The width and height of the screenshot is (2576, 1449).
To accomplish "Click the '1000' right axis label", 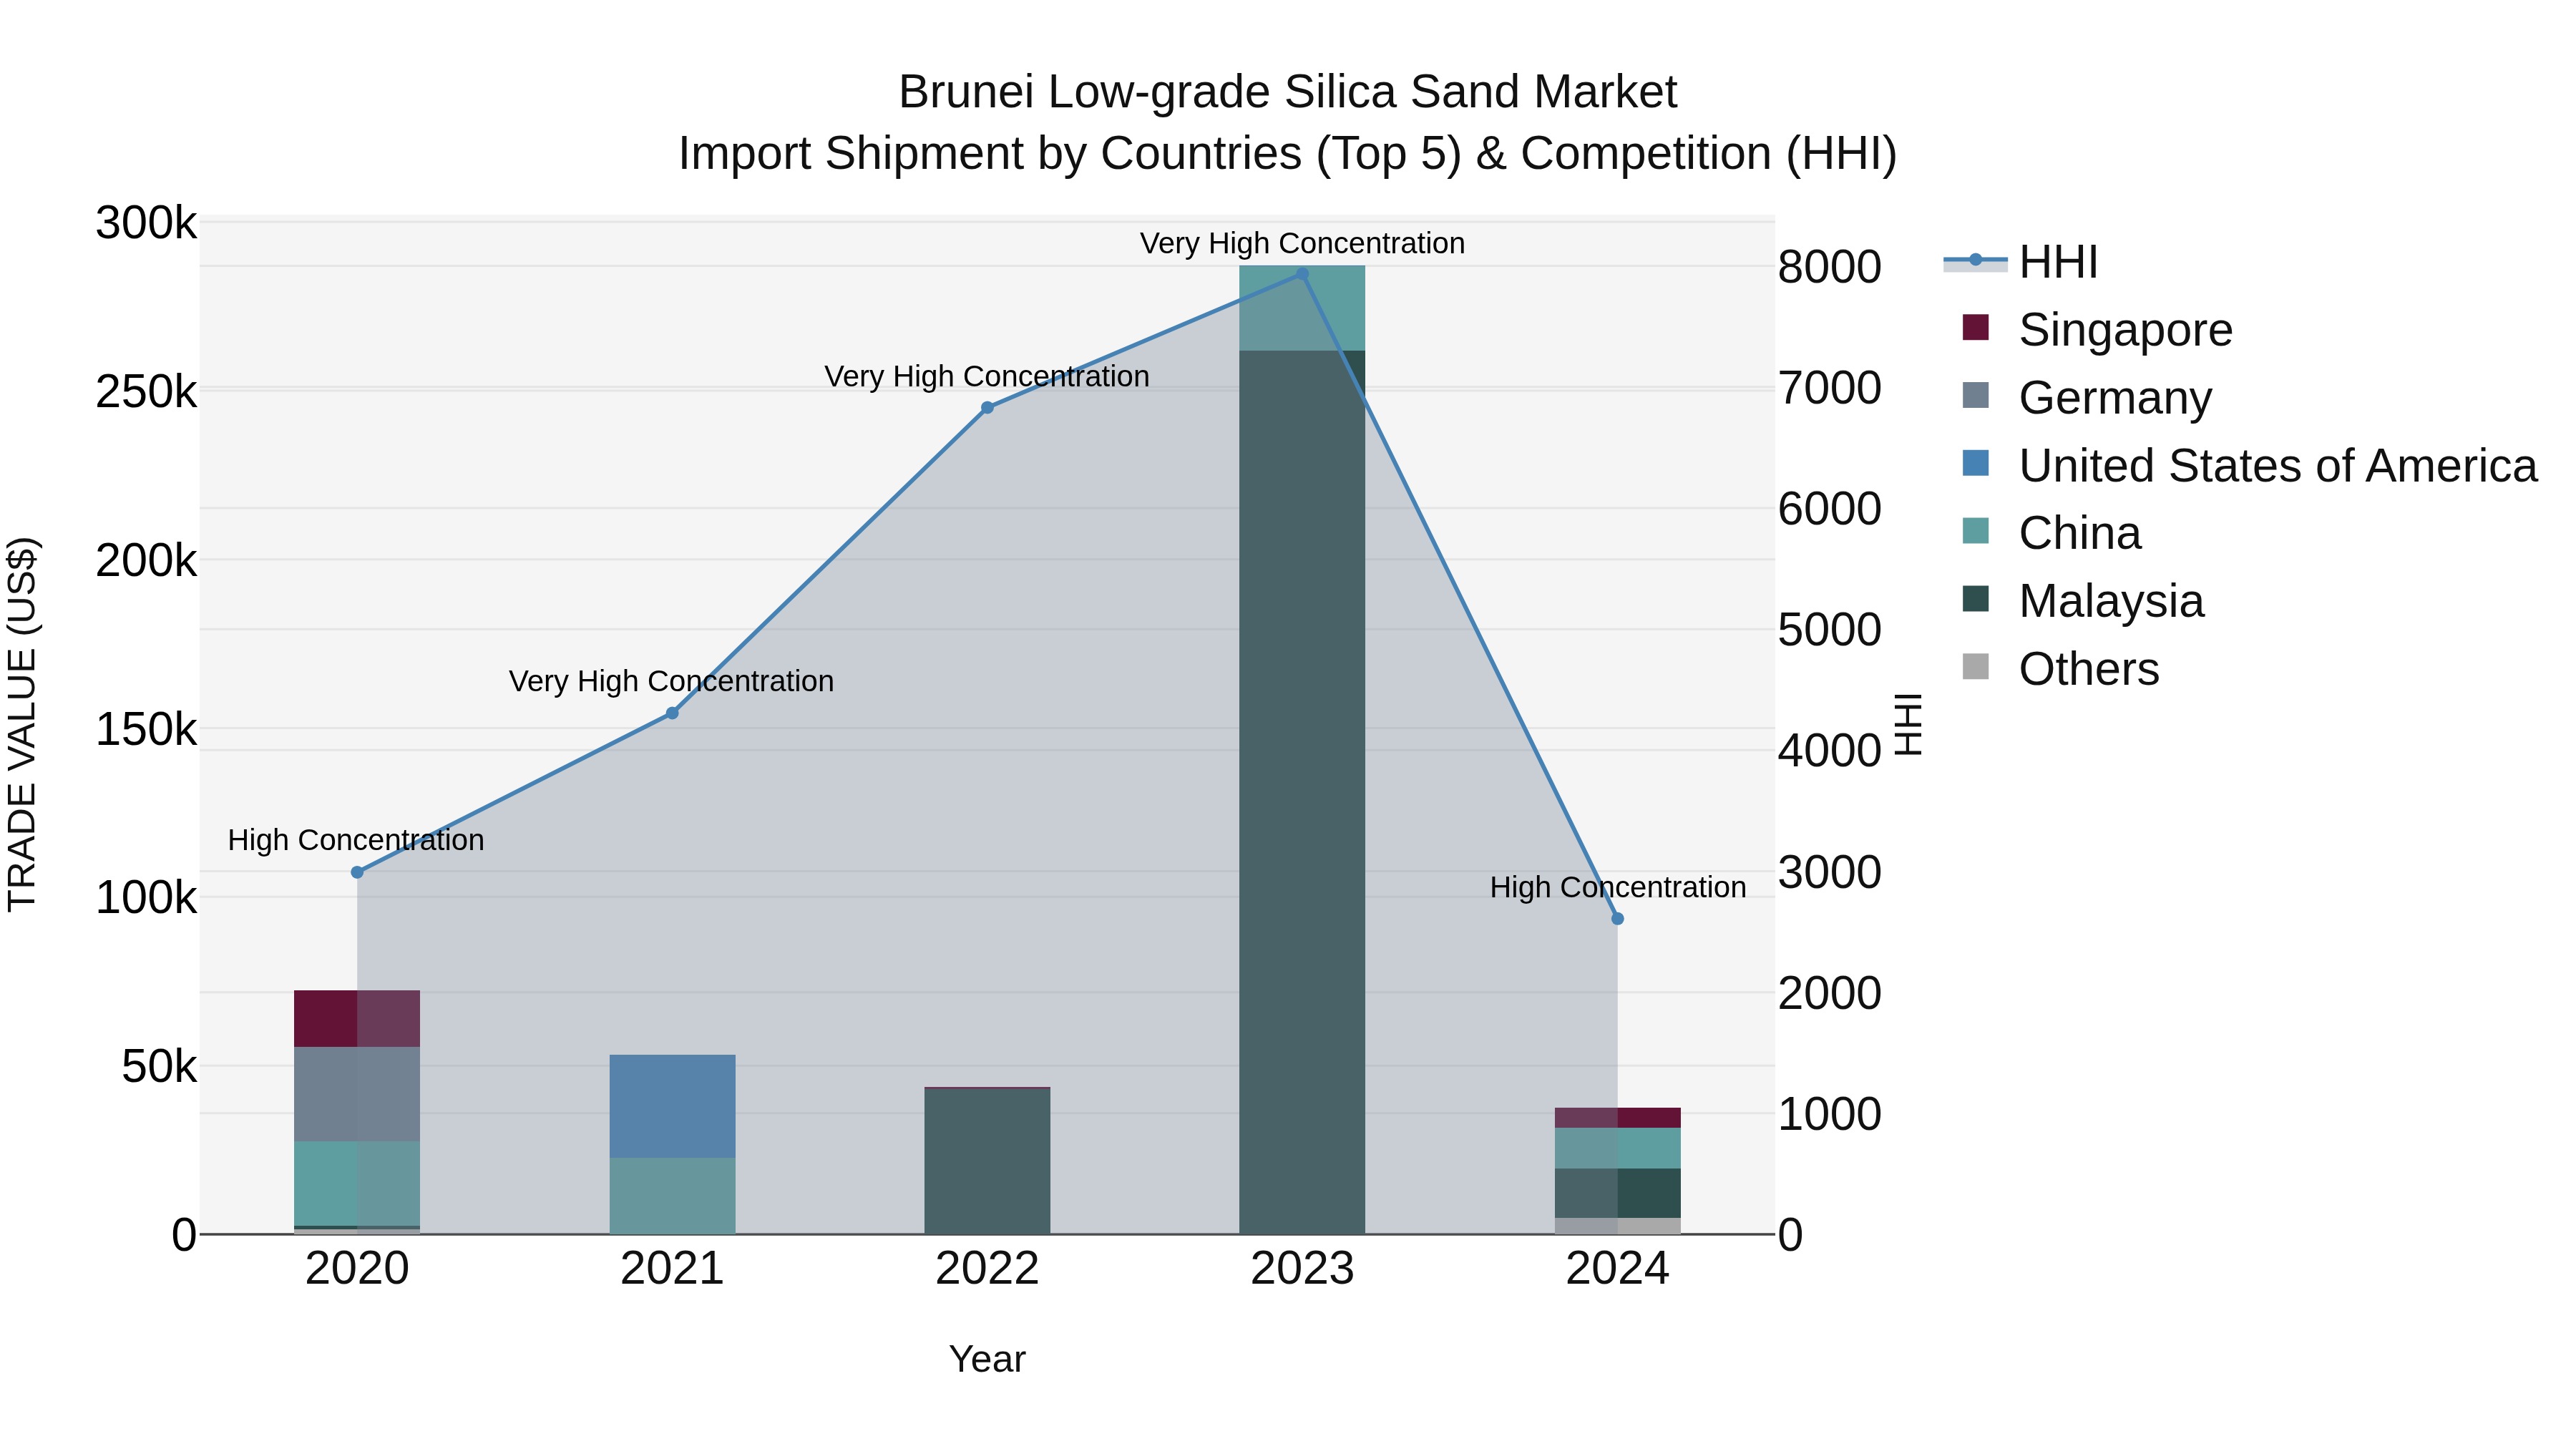I will (1830, 1114).
